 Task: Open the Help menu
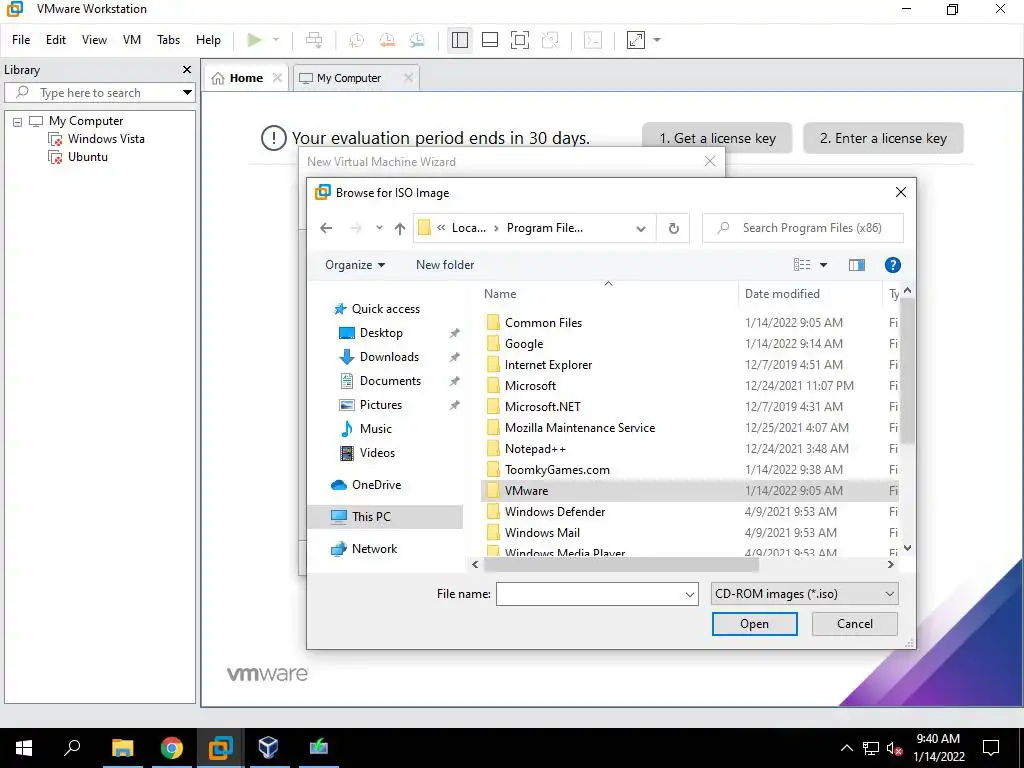(208, 40)
